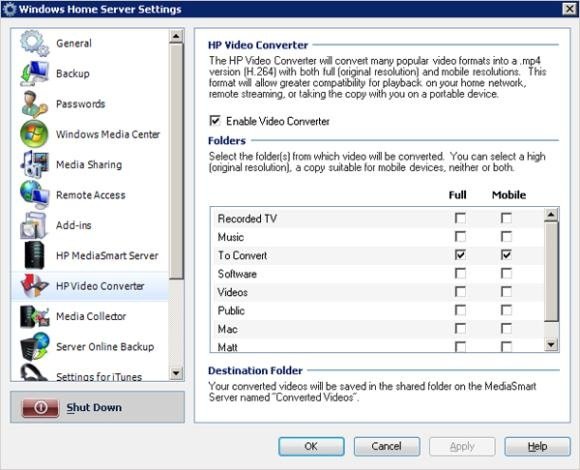Screen dimensions: 580x470
Task: Close the Windows Home Server Settings dialog
Action: coord(569,9)
